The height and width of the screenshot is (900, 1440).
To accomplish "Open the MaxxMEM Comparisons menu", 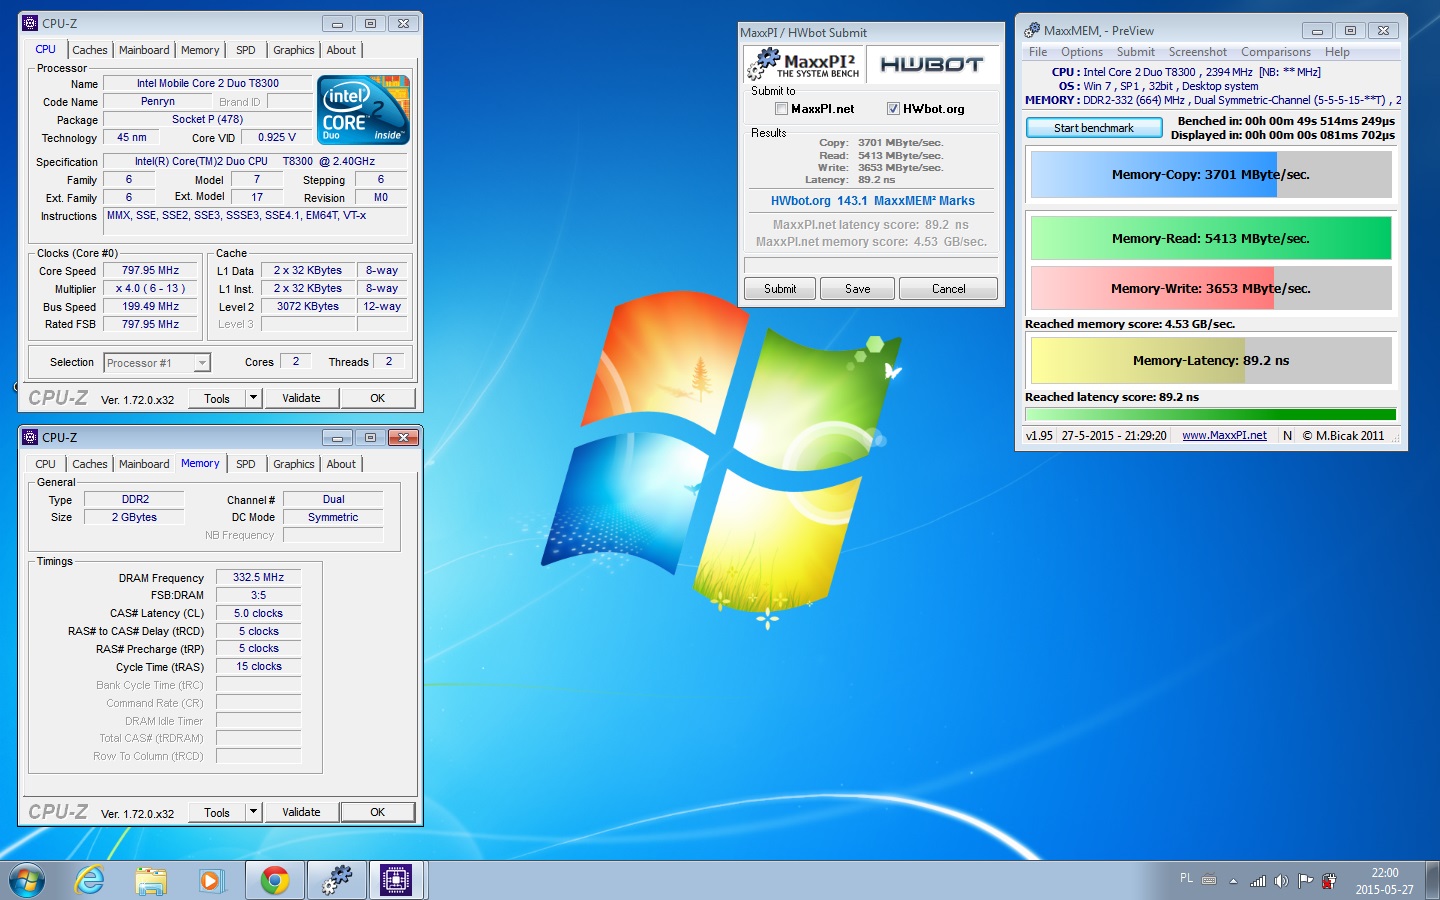I will pos(1276,52).
